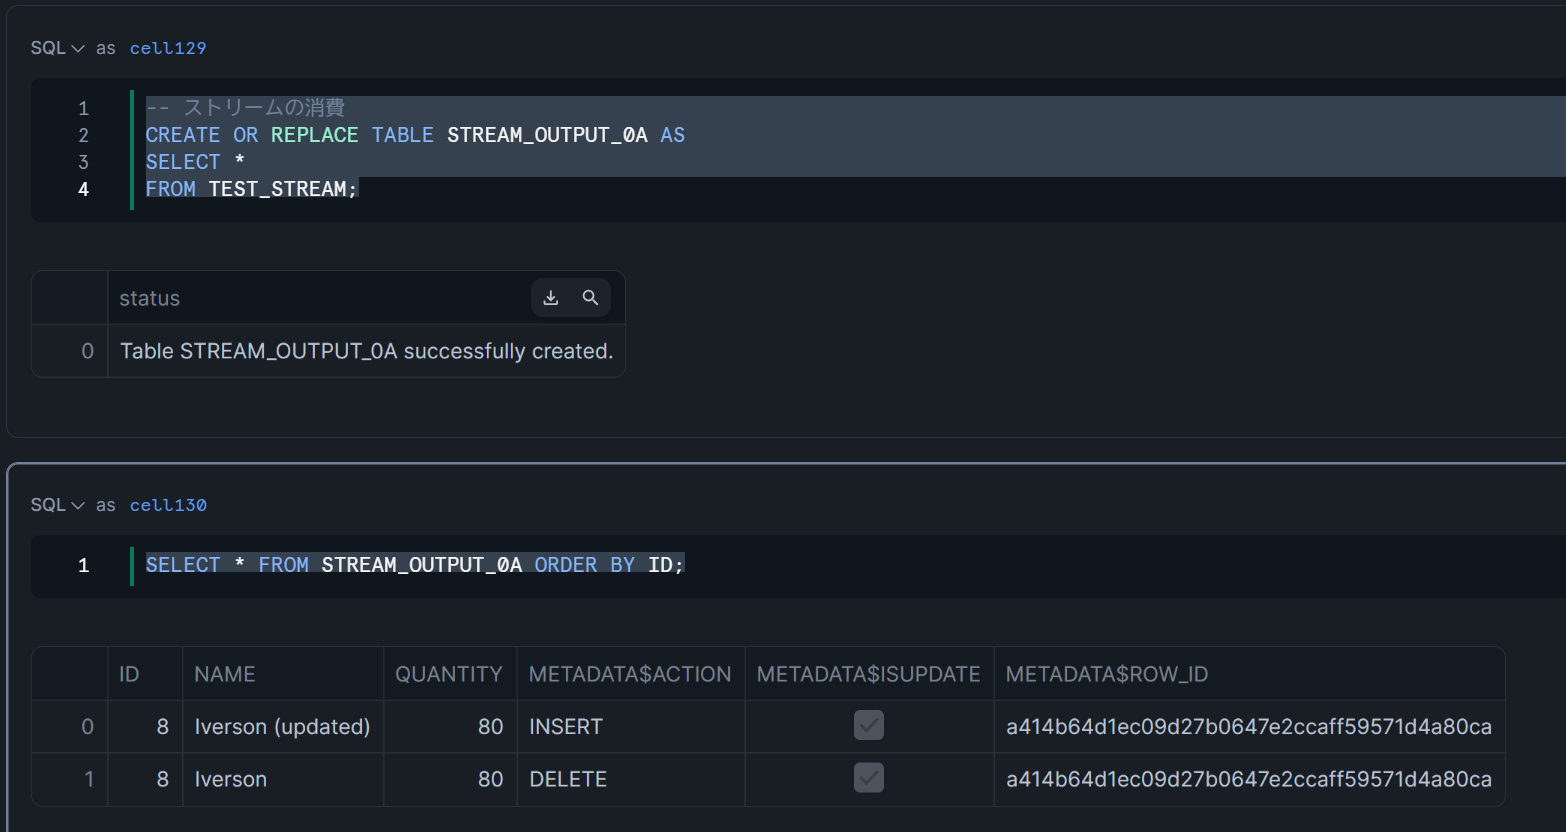This screenshot has height=832, width=1566.
Task: Sort by the ID column header
Action: point(145,674)
